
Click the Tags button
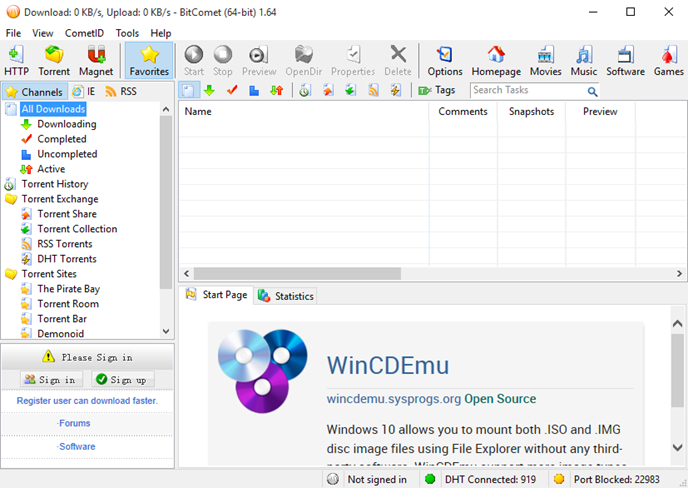[x=437, y=90]
